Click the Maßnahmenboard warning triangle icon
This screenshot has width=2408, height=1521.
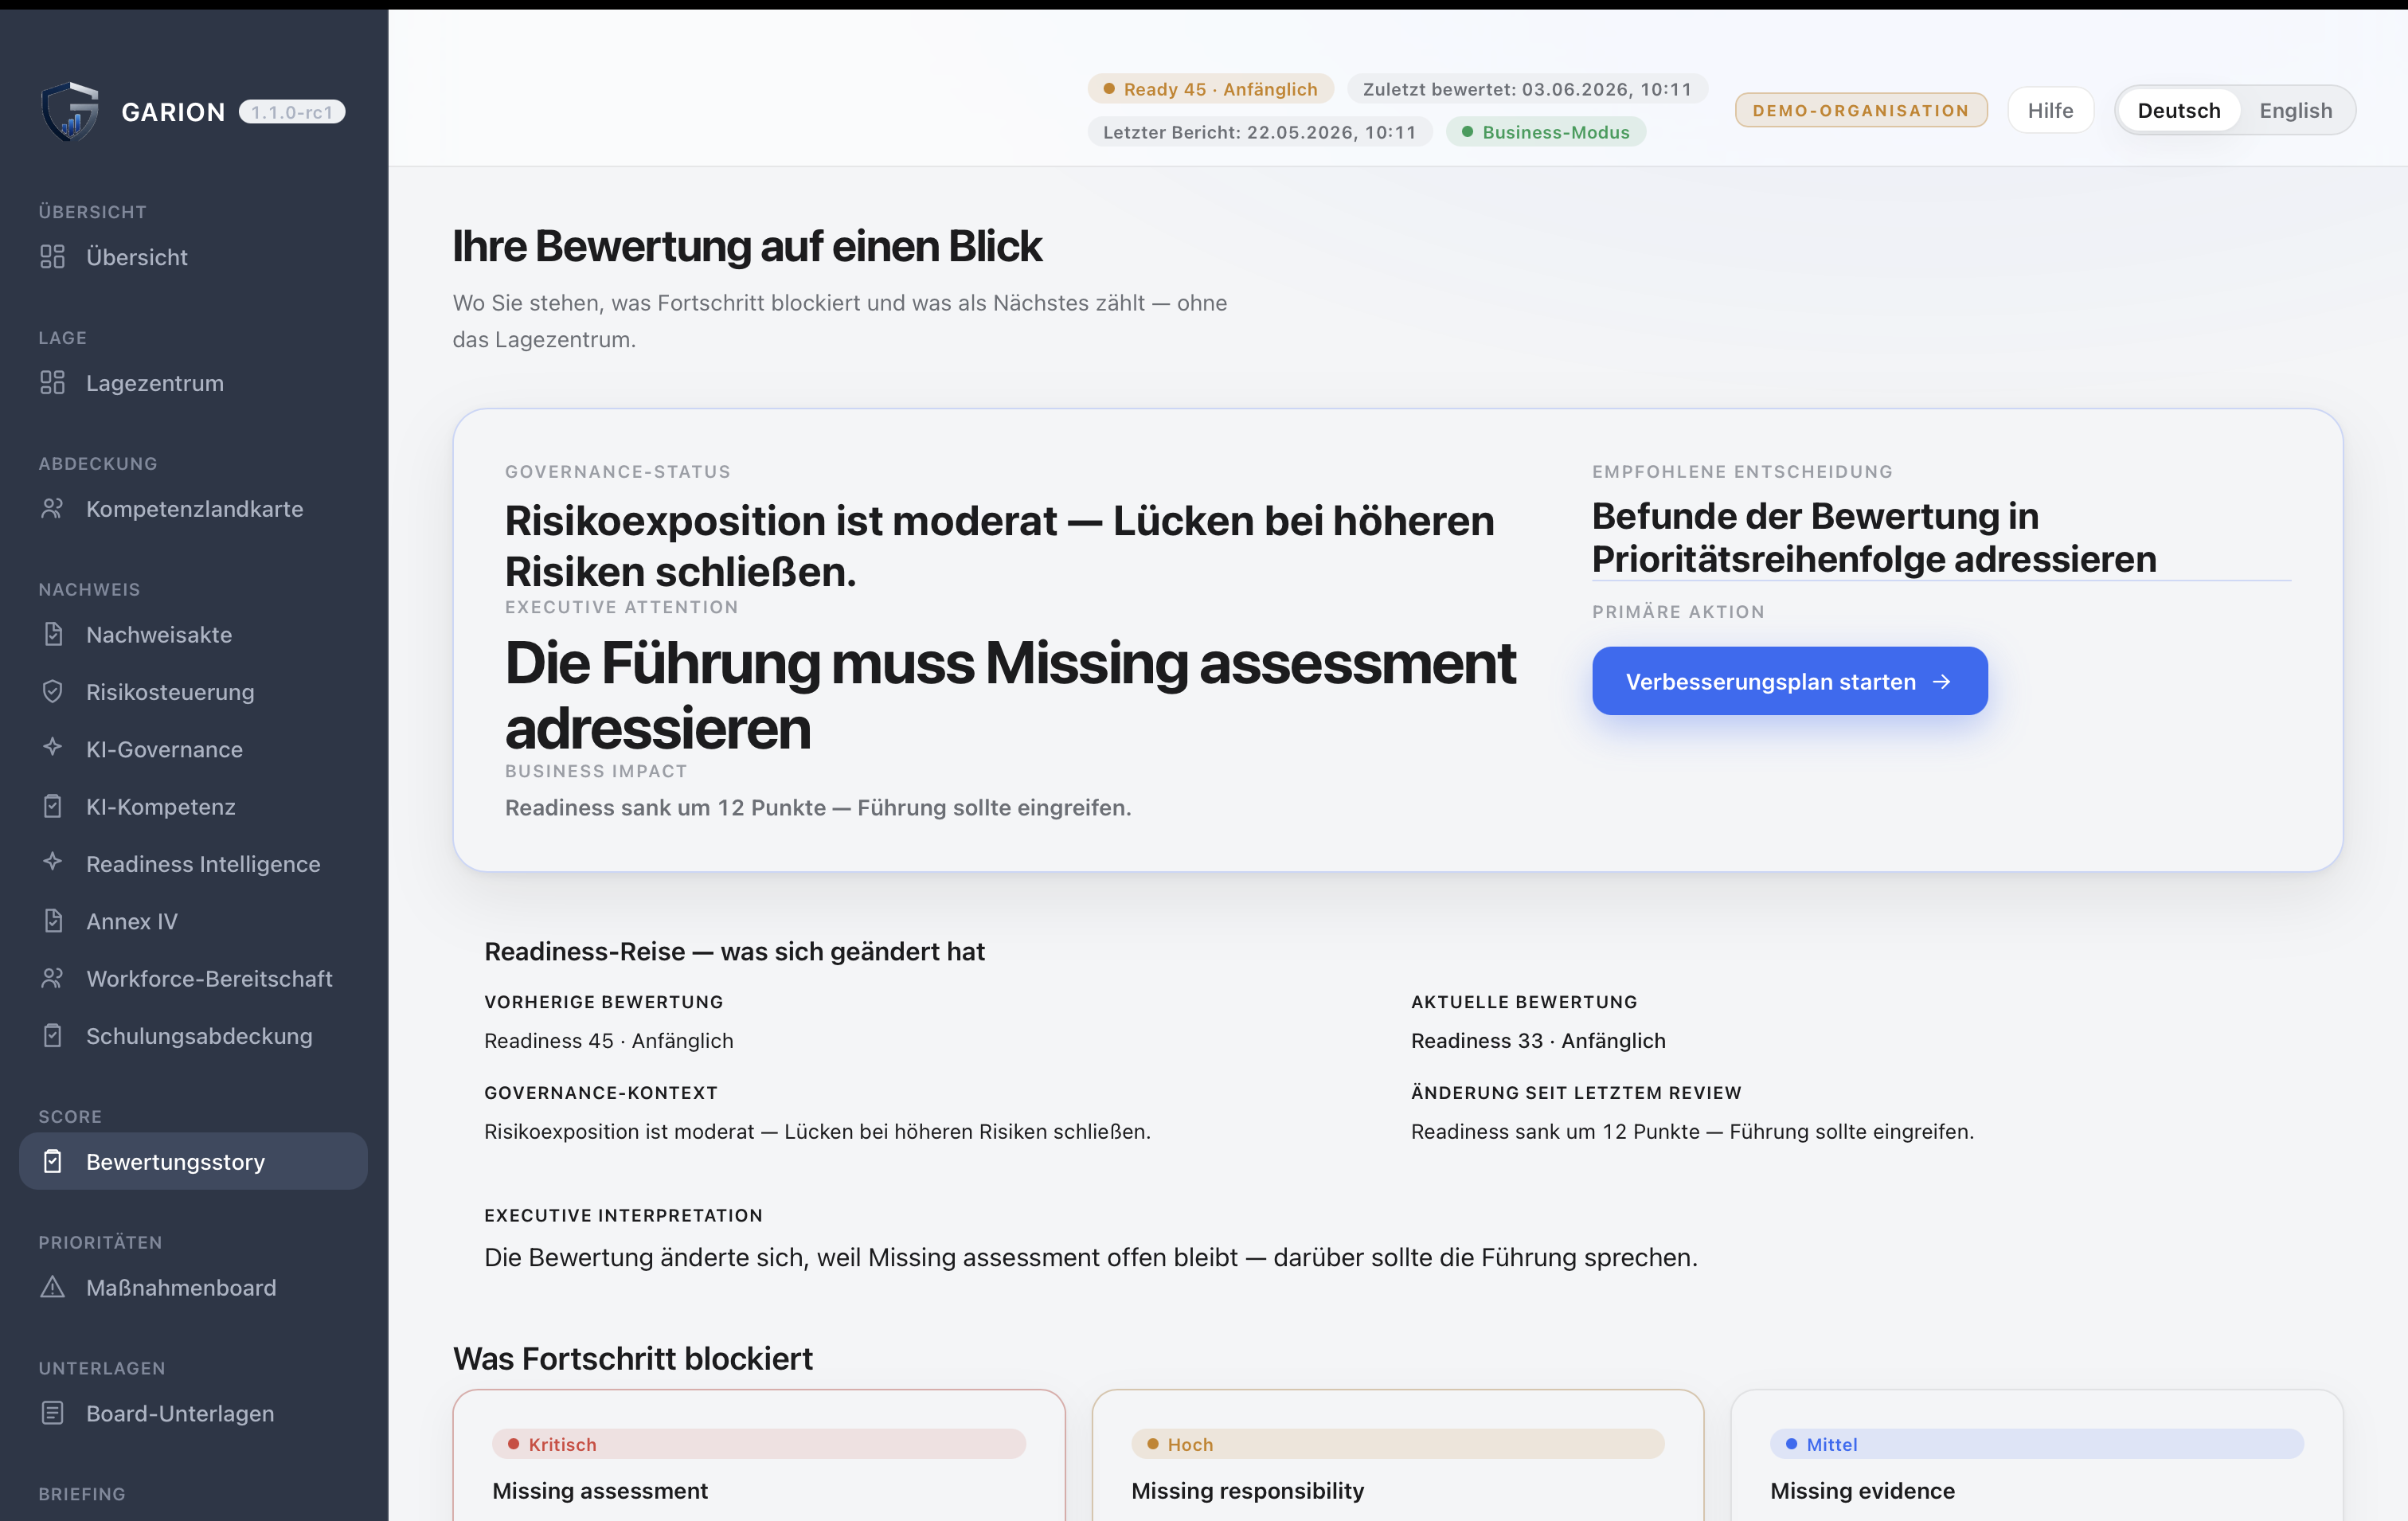coord(52,1287)
